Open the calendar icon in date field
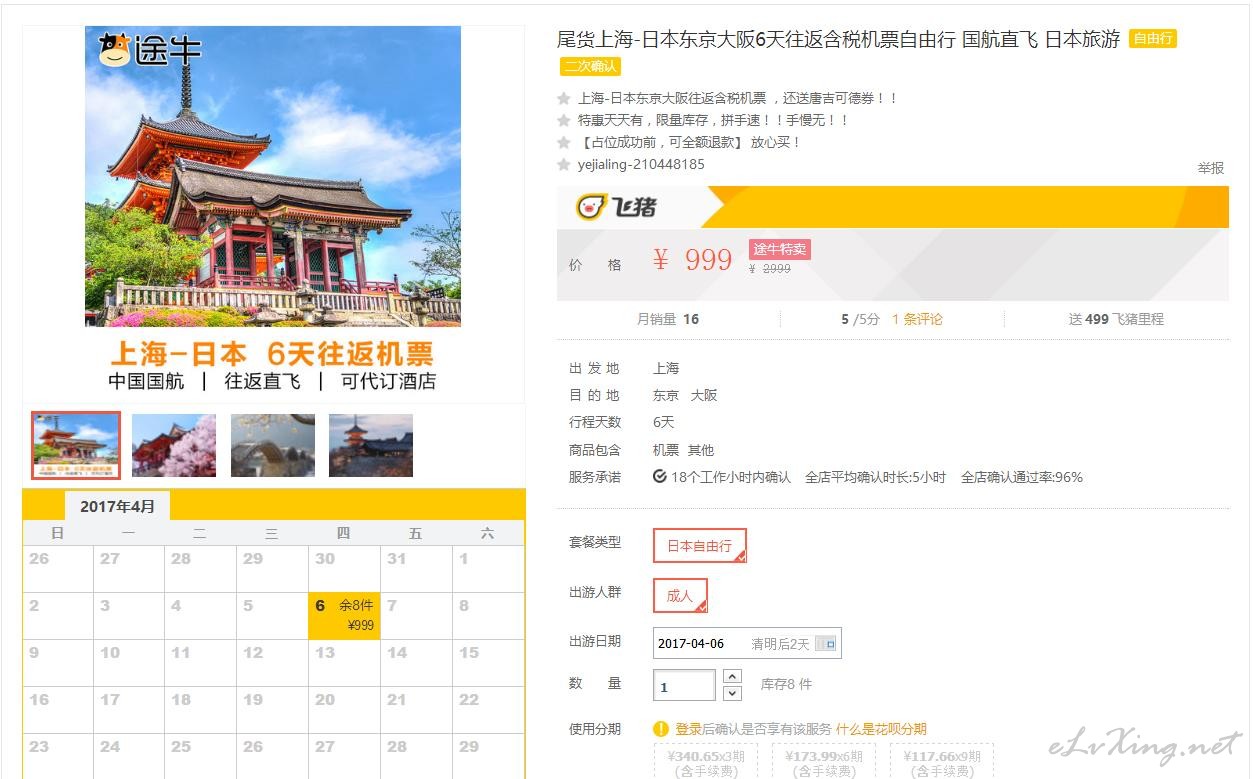The image size is (1253, 779). (x=826, y=643)
